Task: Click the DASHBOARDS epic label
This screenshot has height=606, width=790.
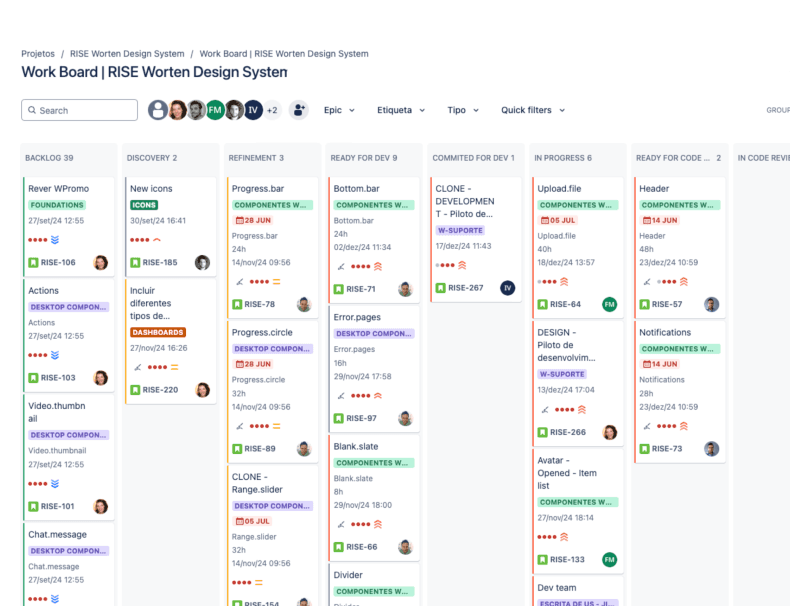Action: 158,332
